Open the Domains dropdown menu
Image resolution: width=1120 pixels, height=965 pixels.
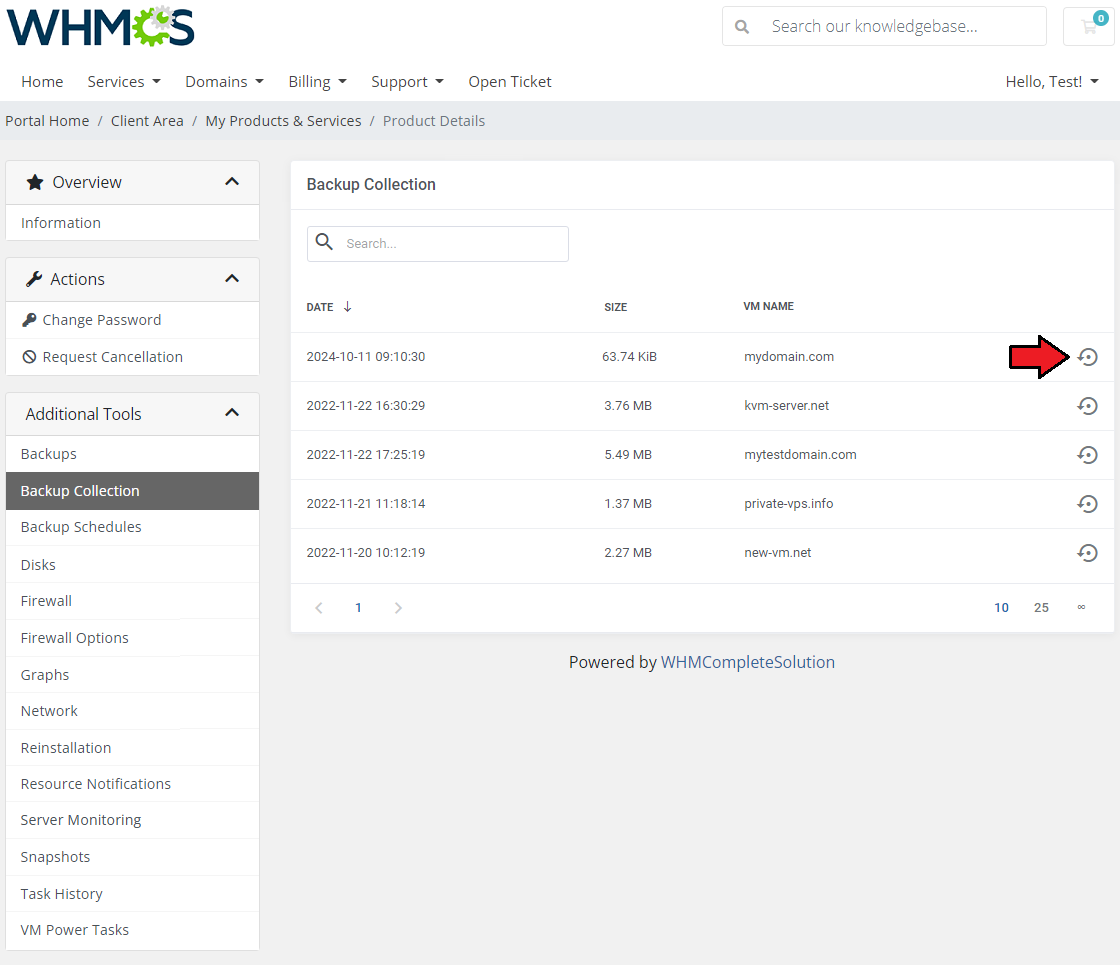pos(224,81)
